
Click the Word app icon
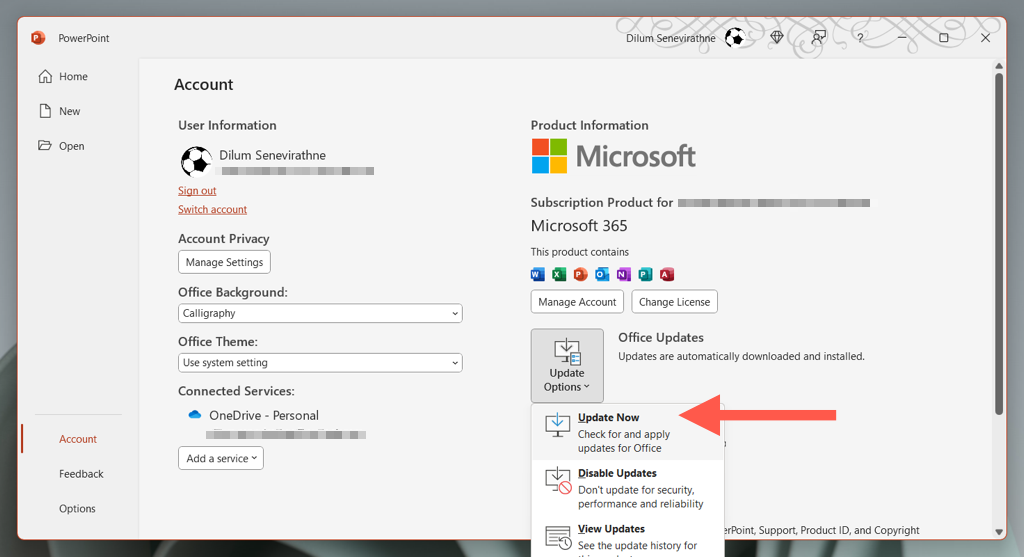pos(537,274)
